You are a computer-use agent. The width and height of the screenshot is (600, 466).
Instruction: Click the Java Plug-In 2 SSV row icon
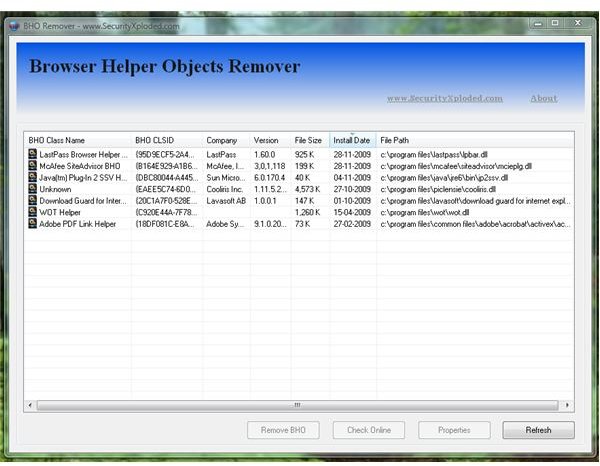[33, 177]
